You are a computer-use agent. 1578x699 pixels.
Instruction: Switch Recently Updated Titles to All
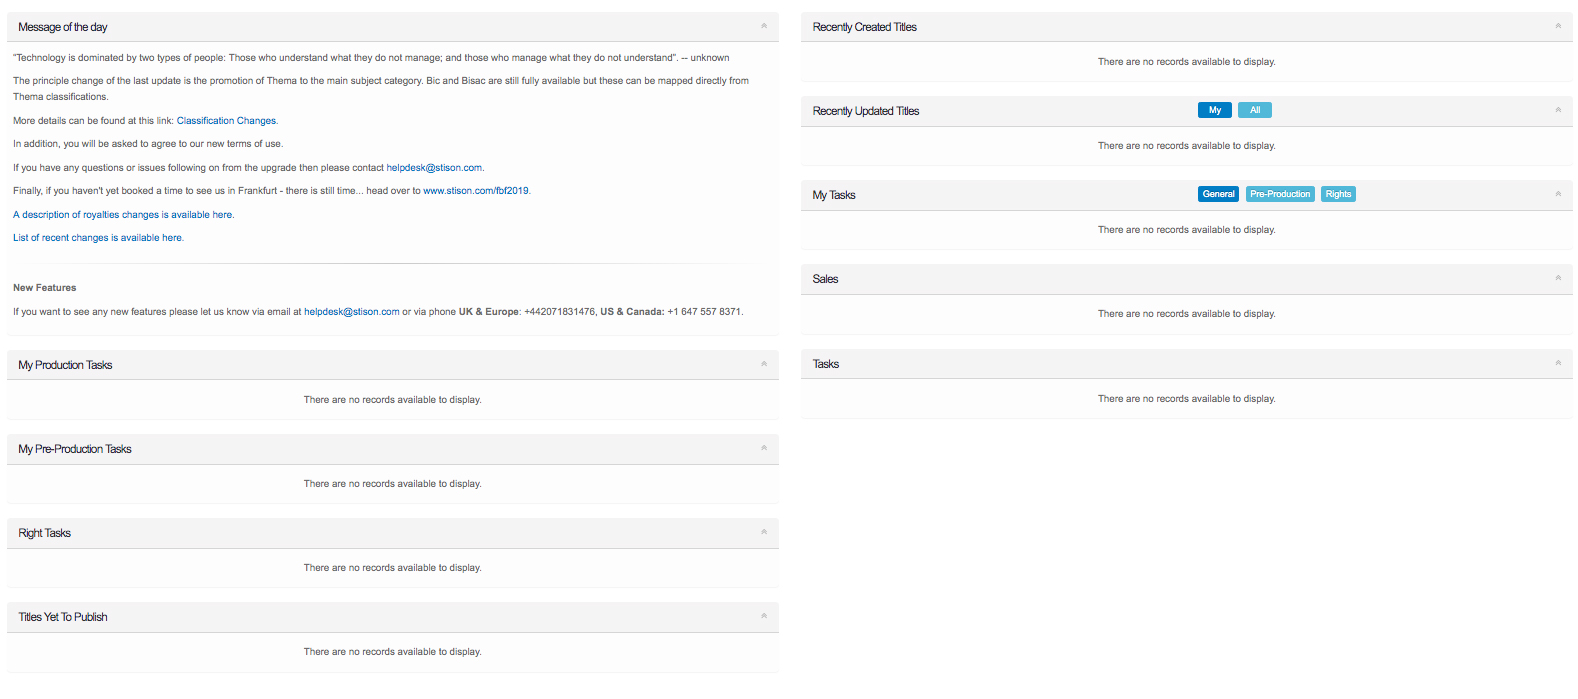click(1254, 110)
